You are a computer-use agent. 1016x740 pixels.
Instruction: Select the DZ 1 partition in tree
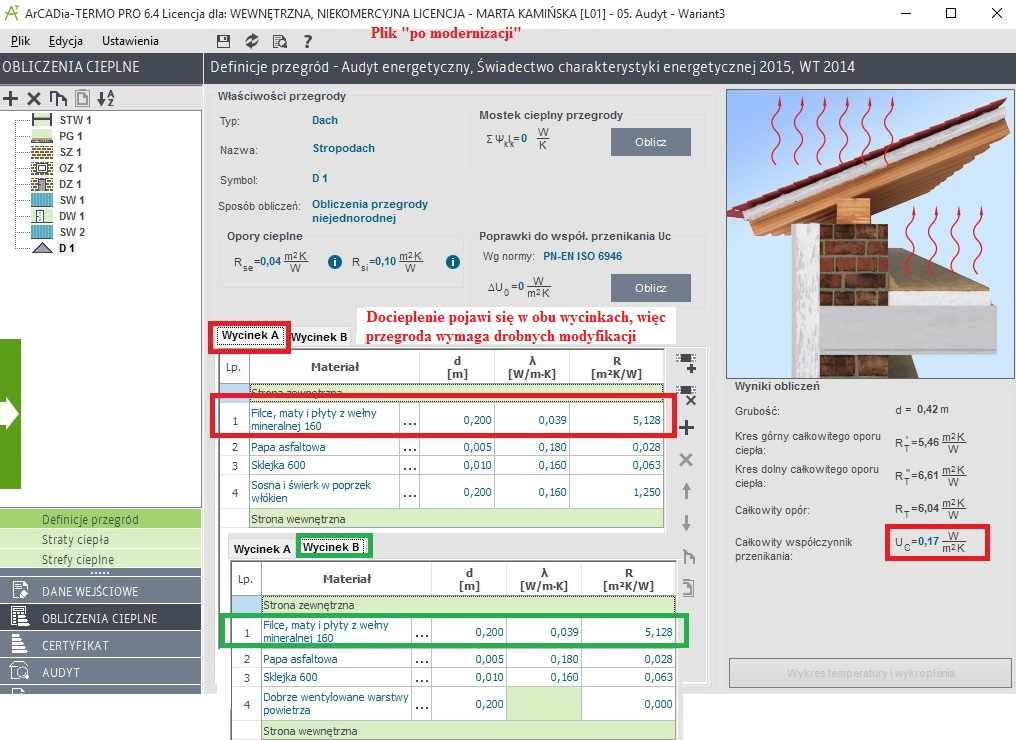pos(70,184)
